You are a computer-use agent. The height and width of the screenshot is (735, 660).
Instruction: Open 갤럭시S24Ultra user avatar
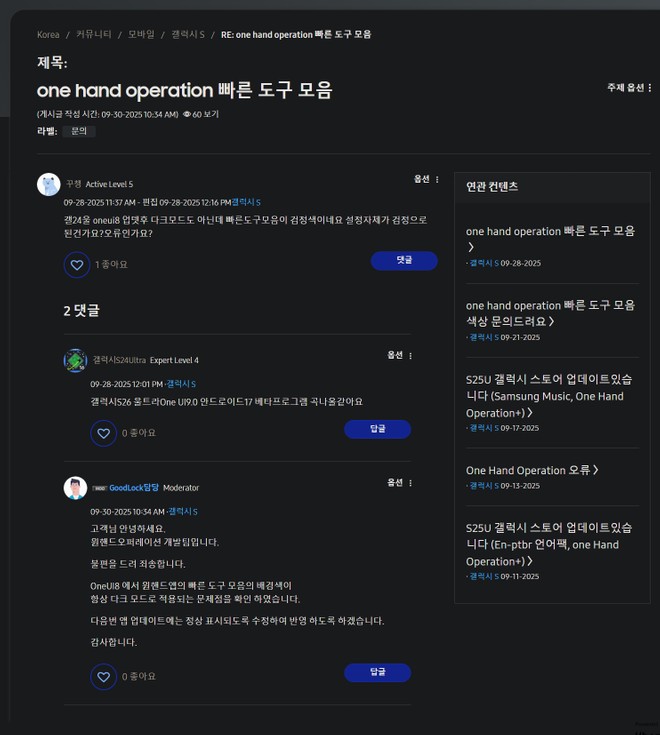[x=75, y=360]
